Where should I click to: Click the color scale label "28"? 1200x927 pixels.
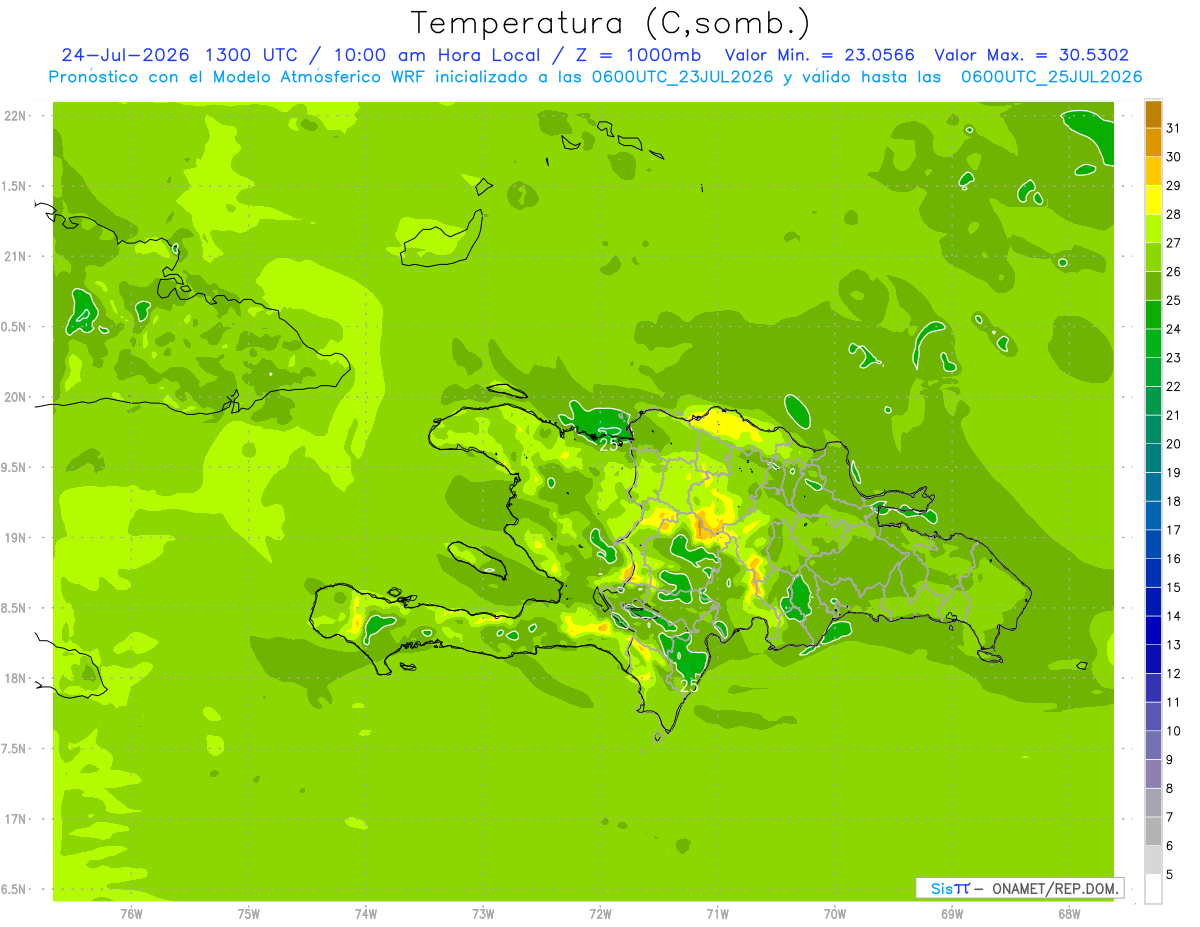pyautogui.click(x=1173, y=214)
